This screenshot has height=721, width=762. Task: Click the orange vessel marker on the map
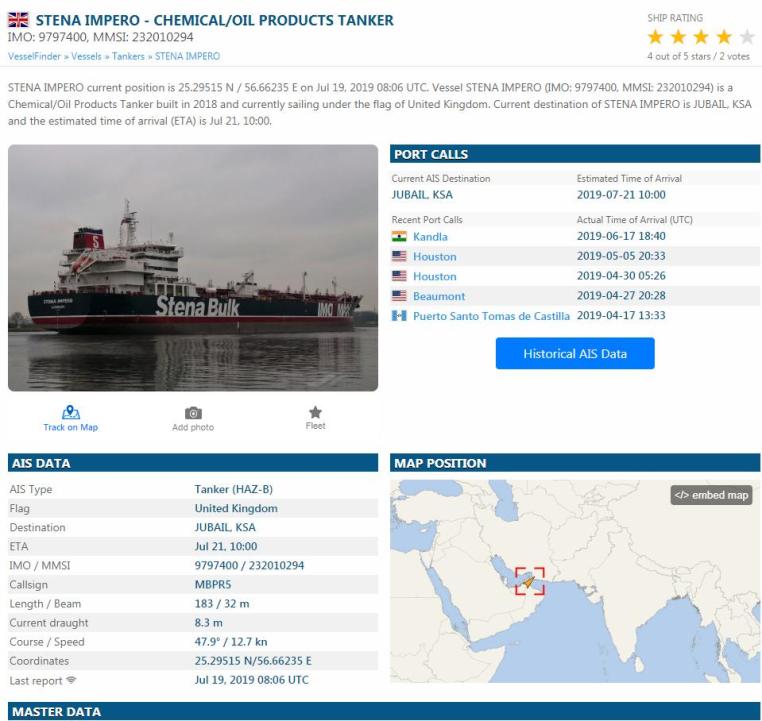click(x=529, y=581)
